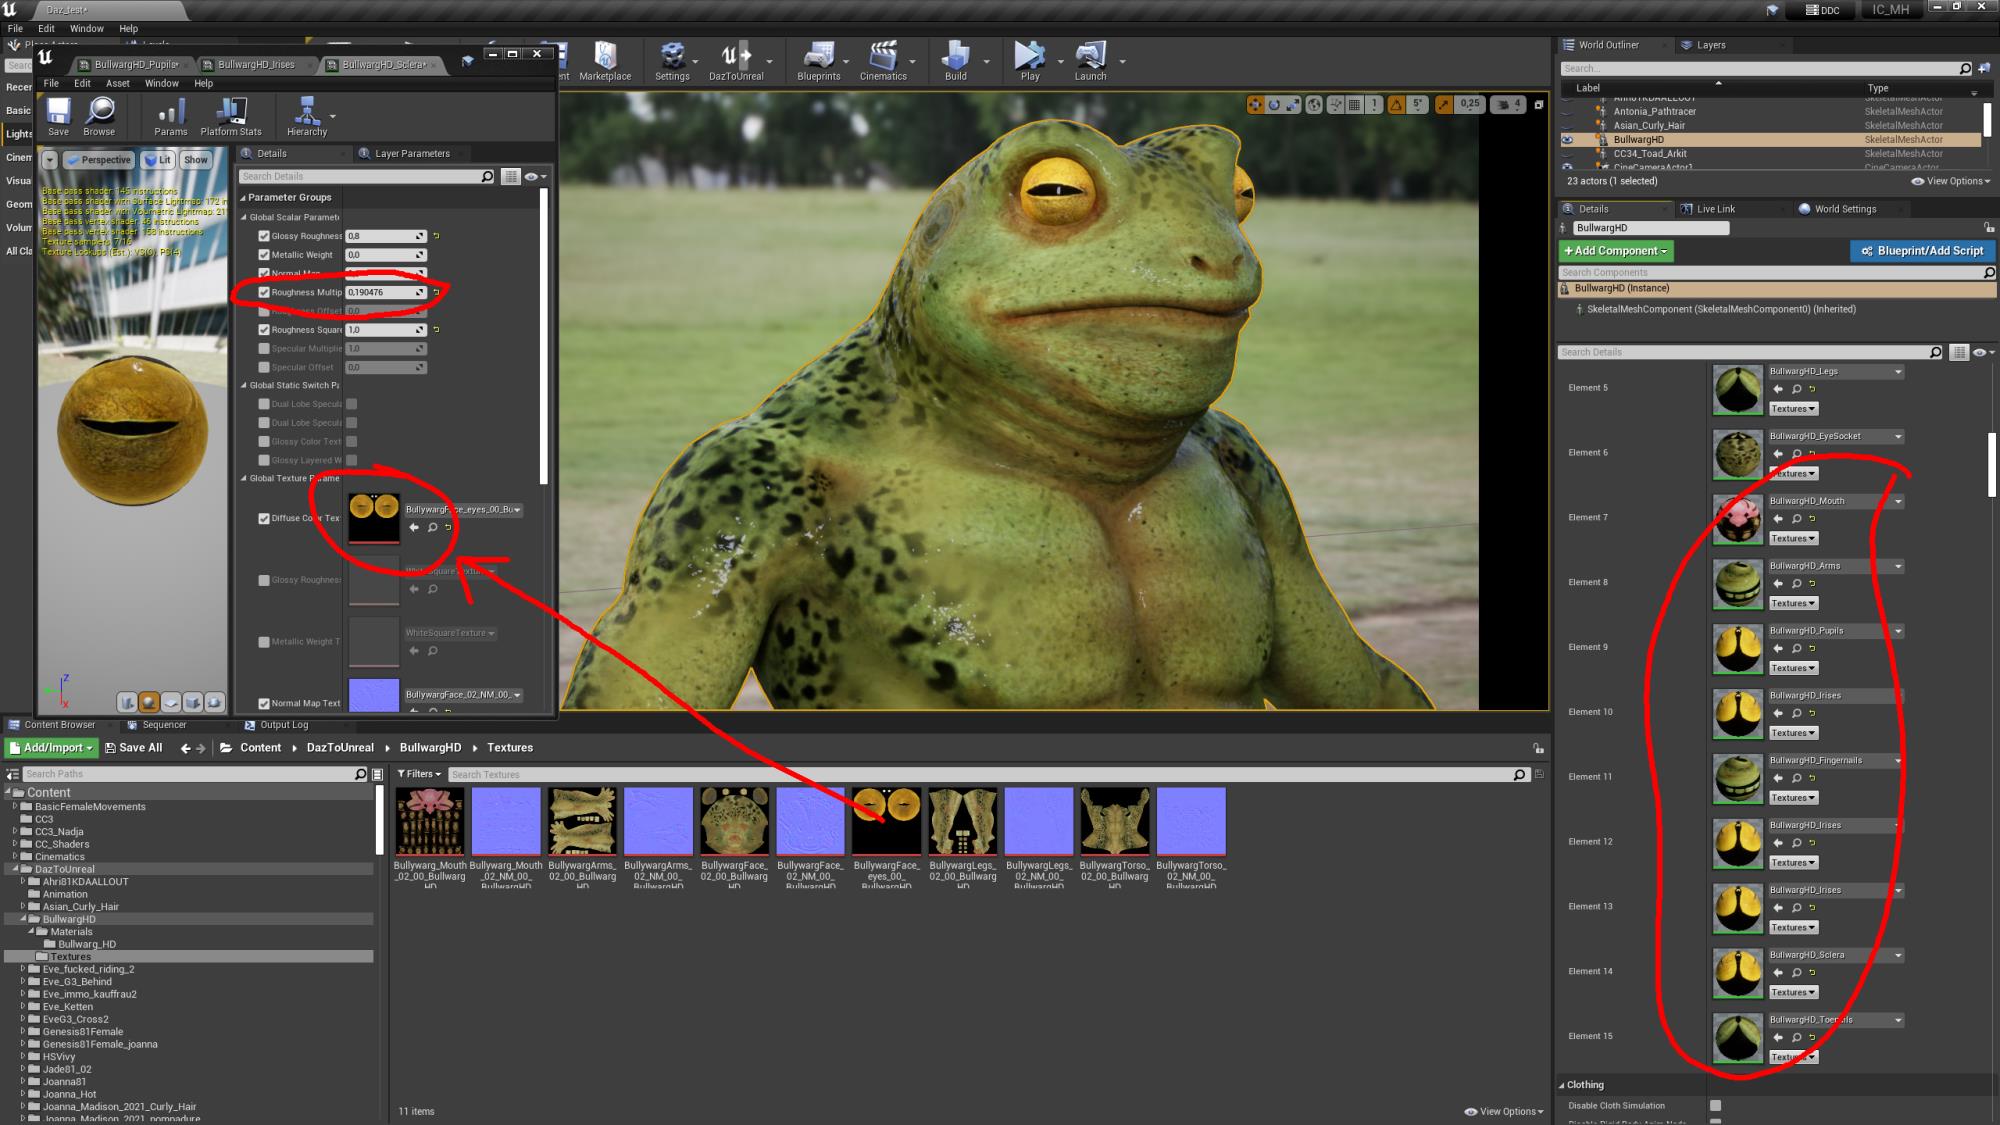Viewport: 2000px width, 1125px height.
Task: Open Params in material editor toolbar
Action: coord(171,116)
